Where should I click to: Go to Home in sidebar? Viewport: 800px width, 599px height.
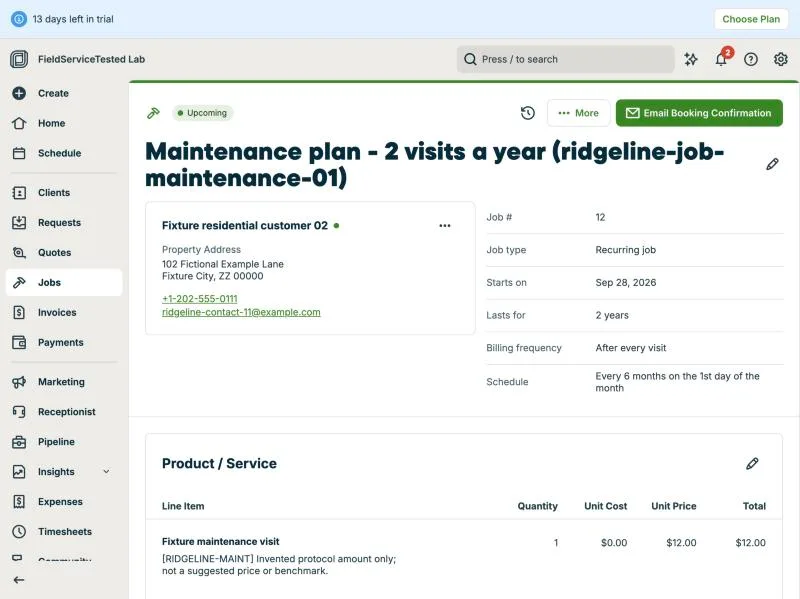point(52,123)
